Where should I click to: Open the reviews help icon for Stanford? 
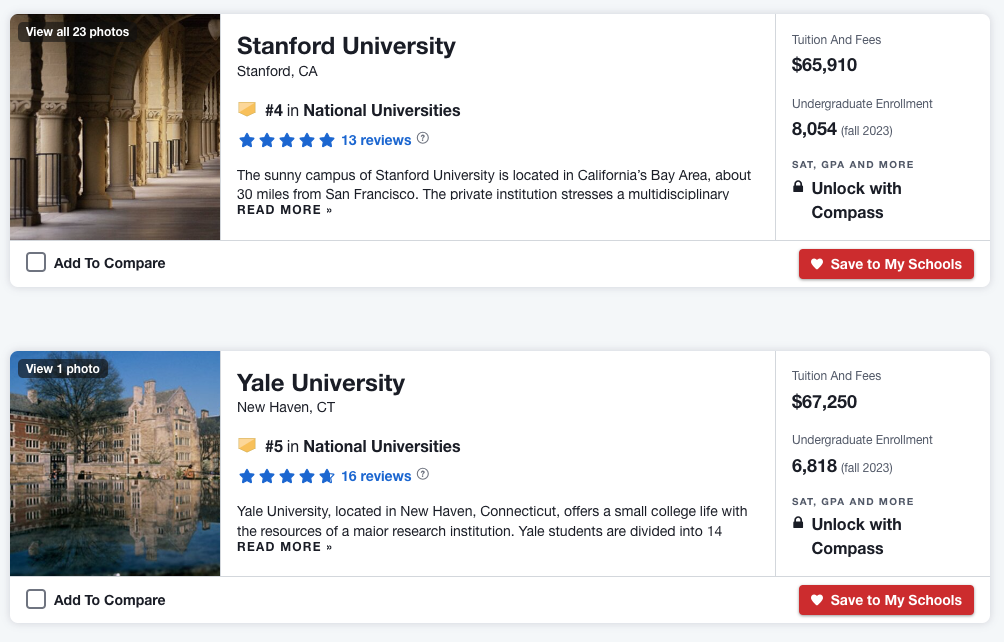pos(423,138)
